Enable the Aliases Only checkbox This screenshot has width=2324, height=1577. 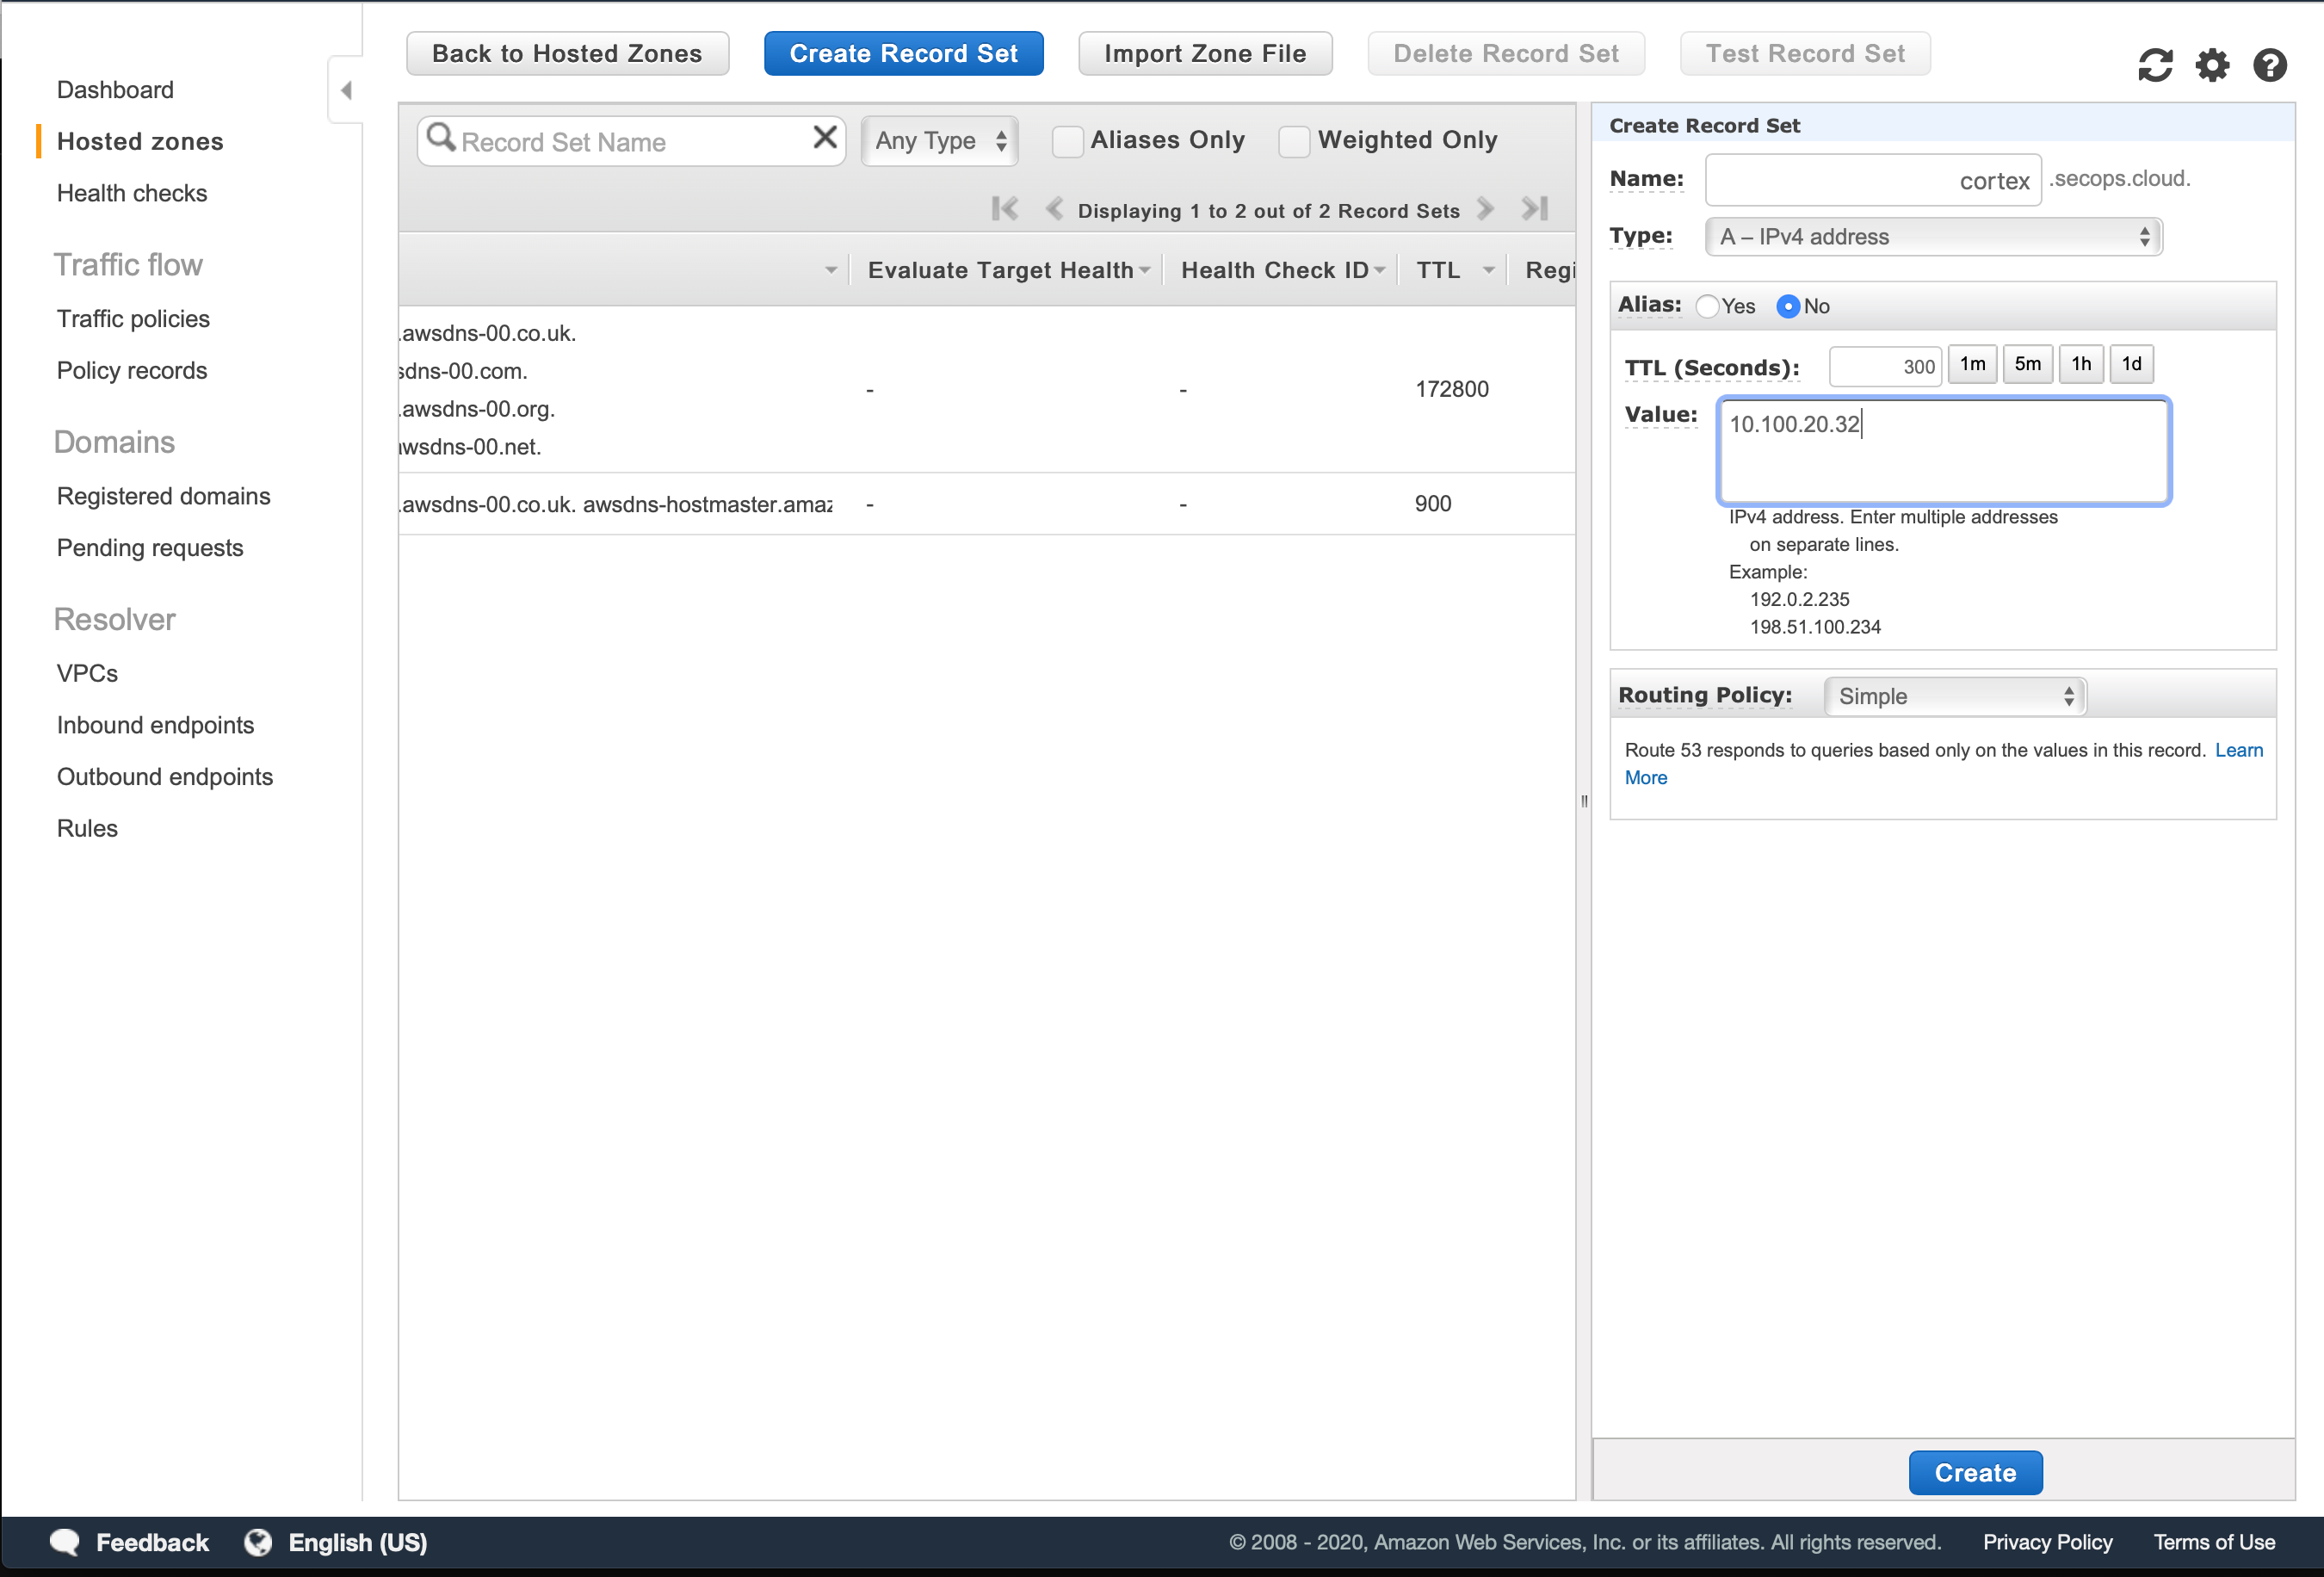click(1067, 141)
